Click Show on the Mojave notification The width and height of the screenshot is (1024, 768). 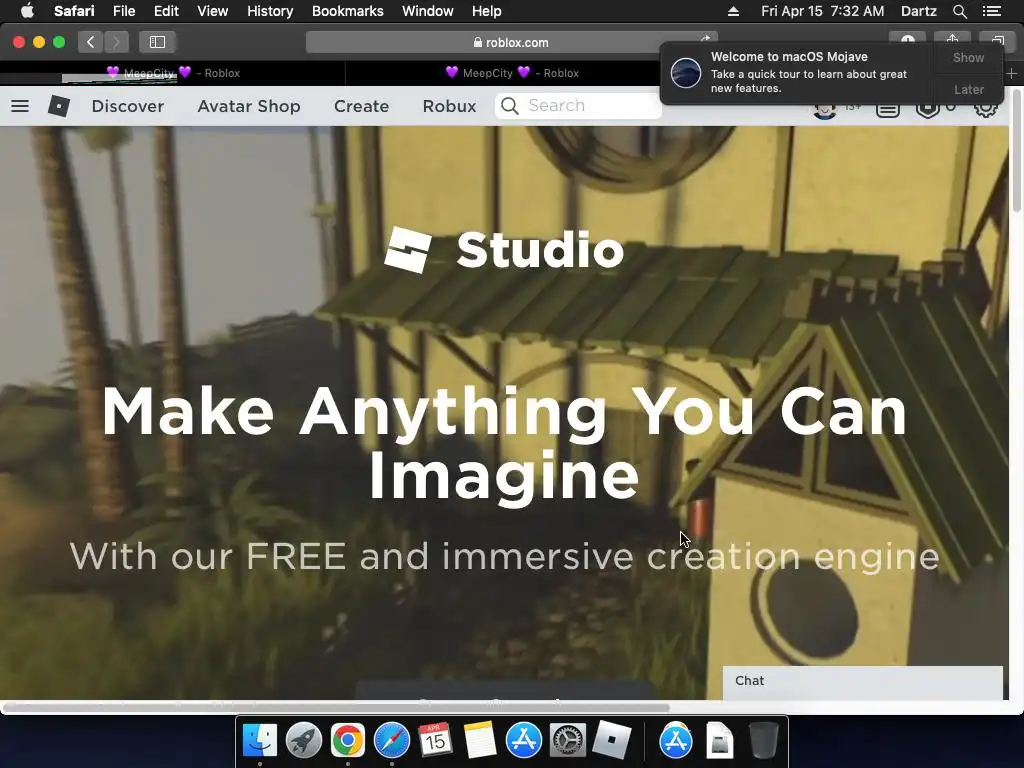(968, 57)
